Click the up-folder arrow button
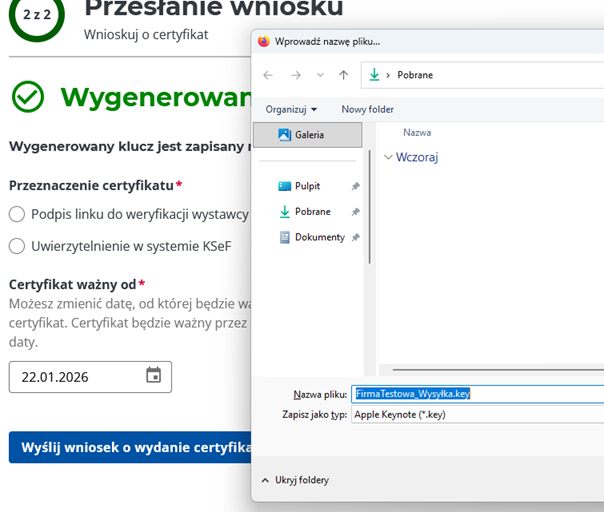The height and width of the screenshot is (512, 604). [x=343, y=75]
